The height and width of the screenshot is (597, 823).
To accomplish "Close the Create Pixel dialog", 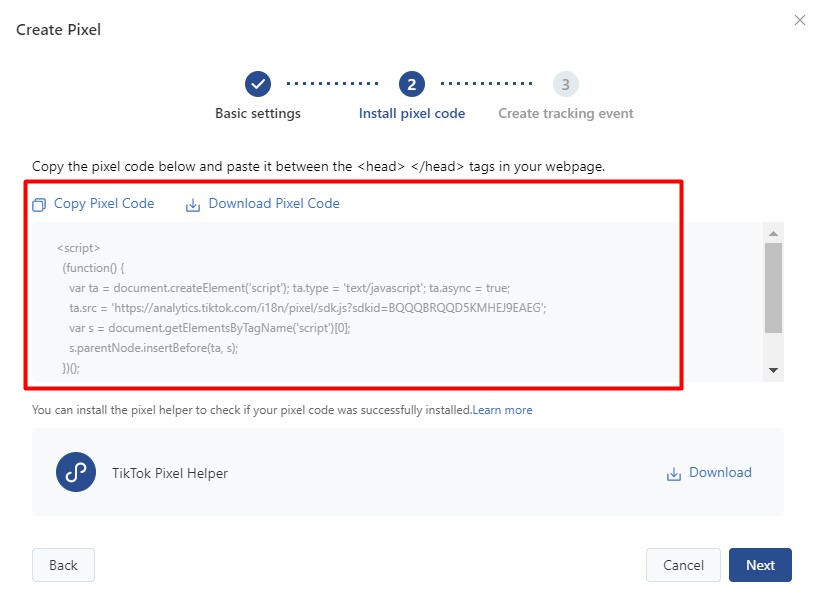I will (799, 20).
